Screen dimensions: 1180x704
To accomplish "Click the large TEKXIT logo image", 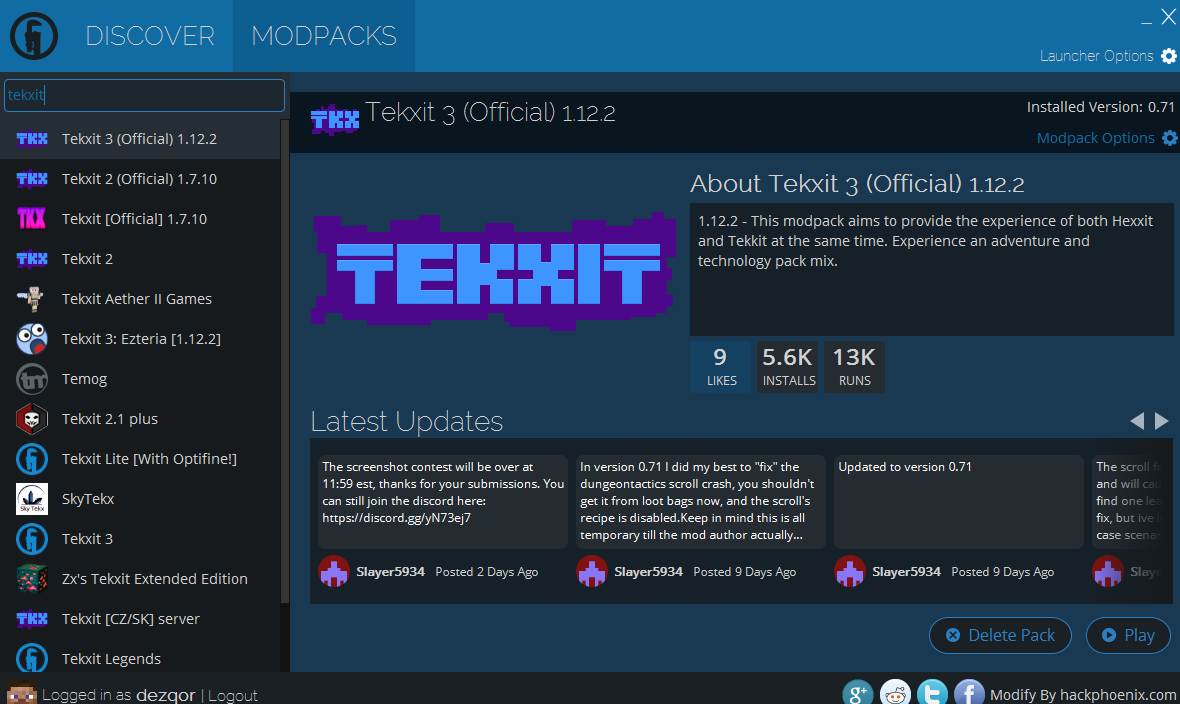I will pos(493,271).
